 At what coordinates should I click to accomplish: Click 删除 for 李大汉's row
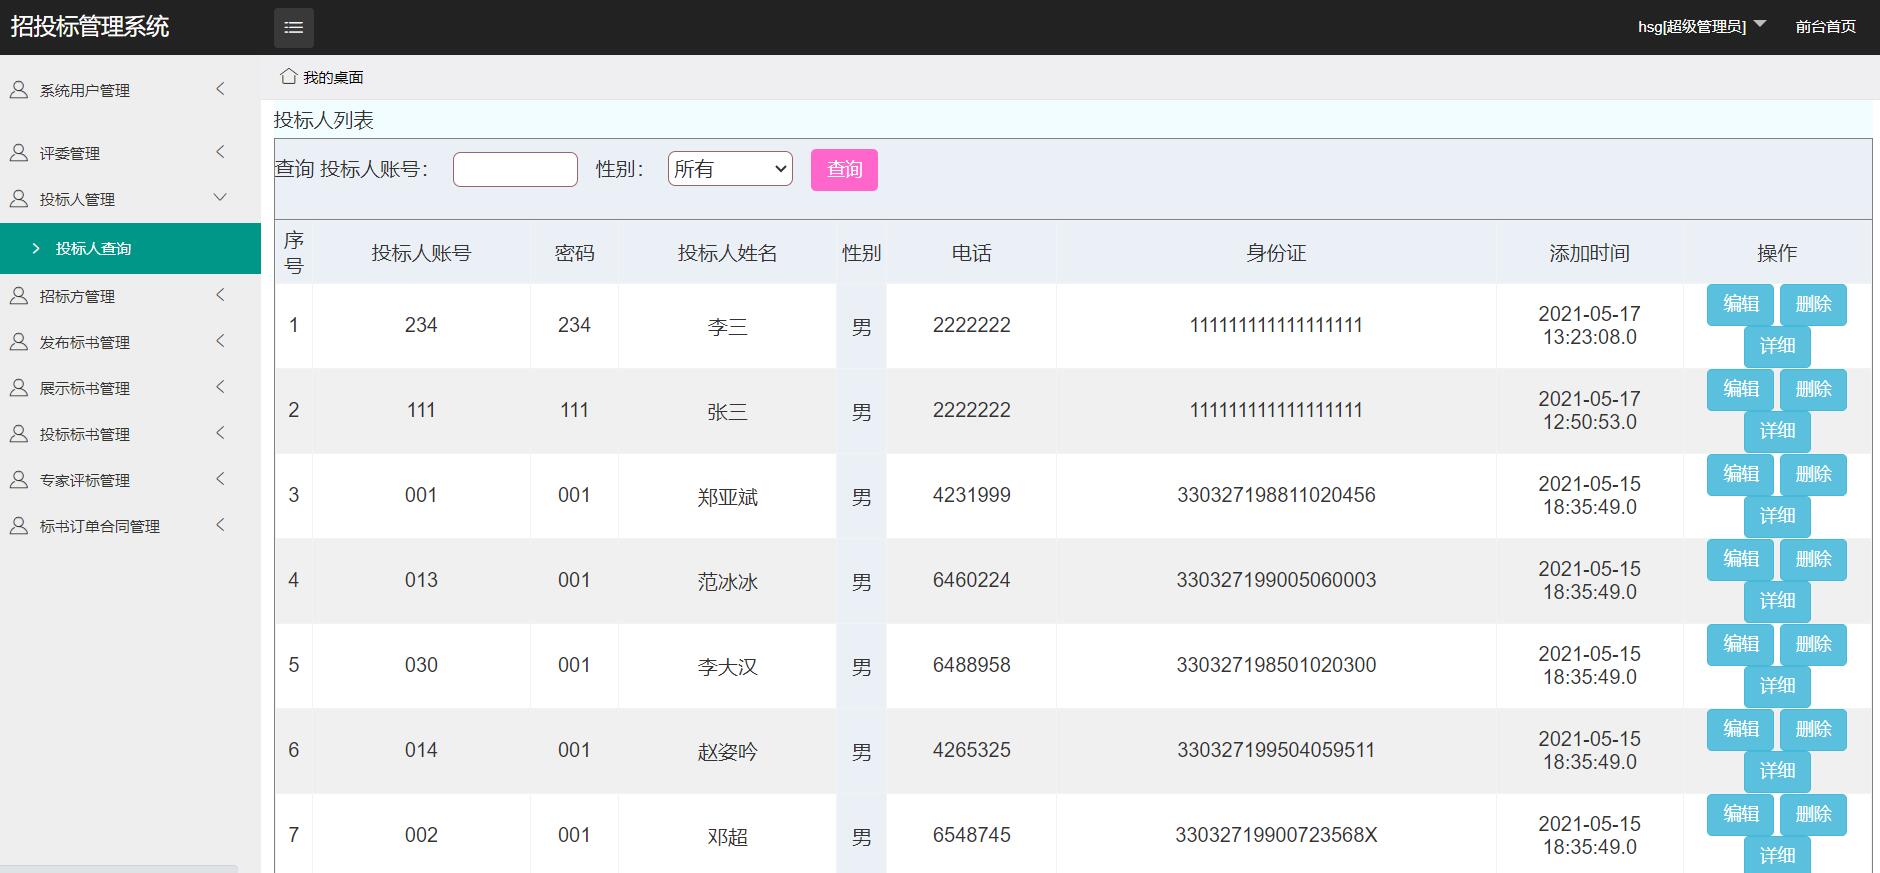(1813, 644)
